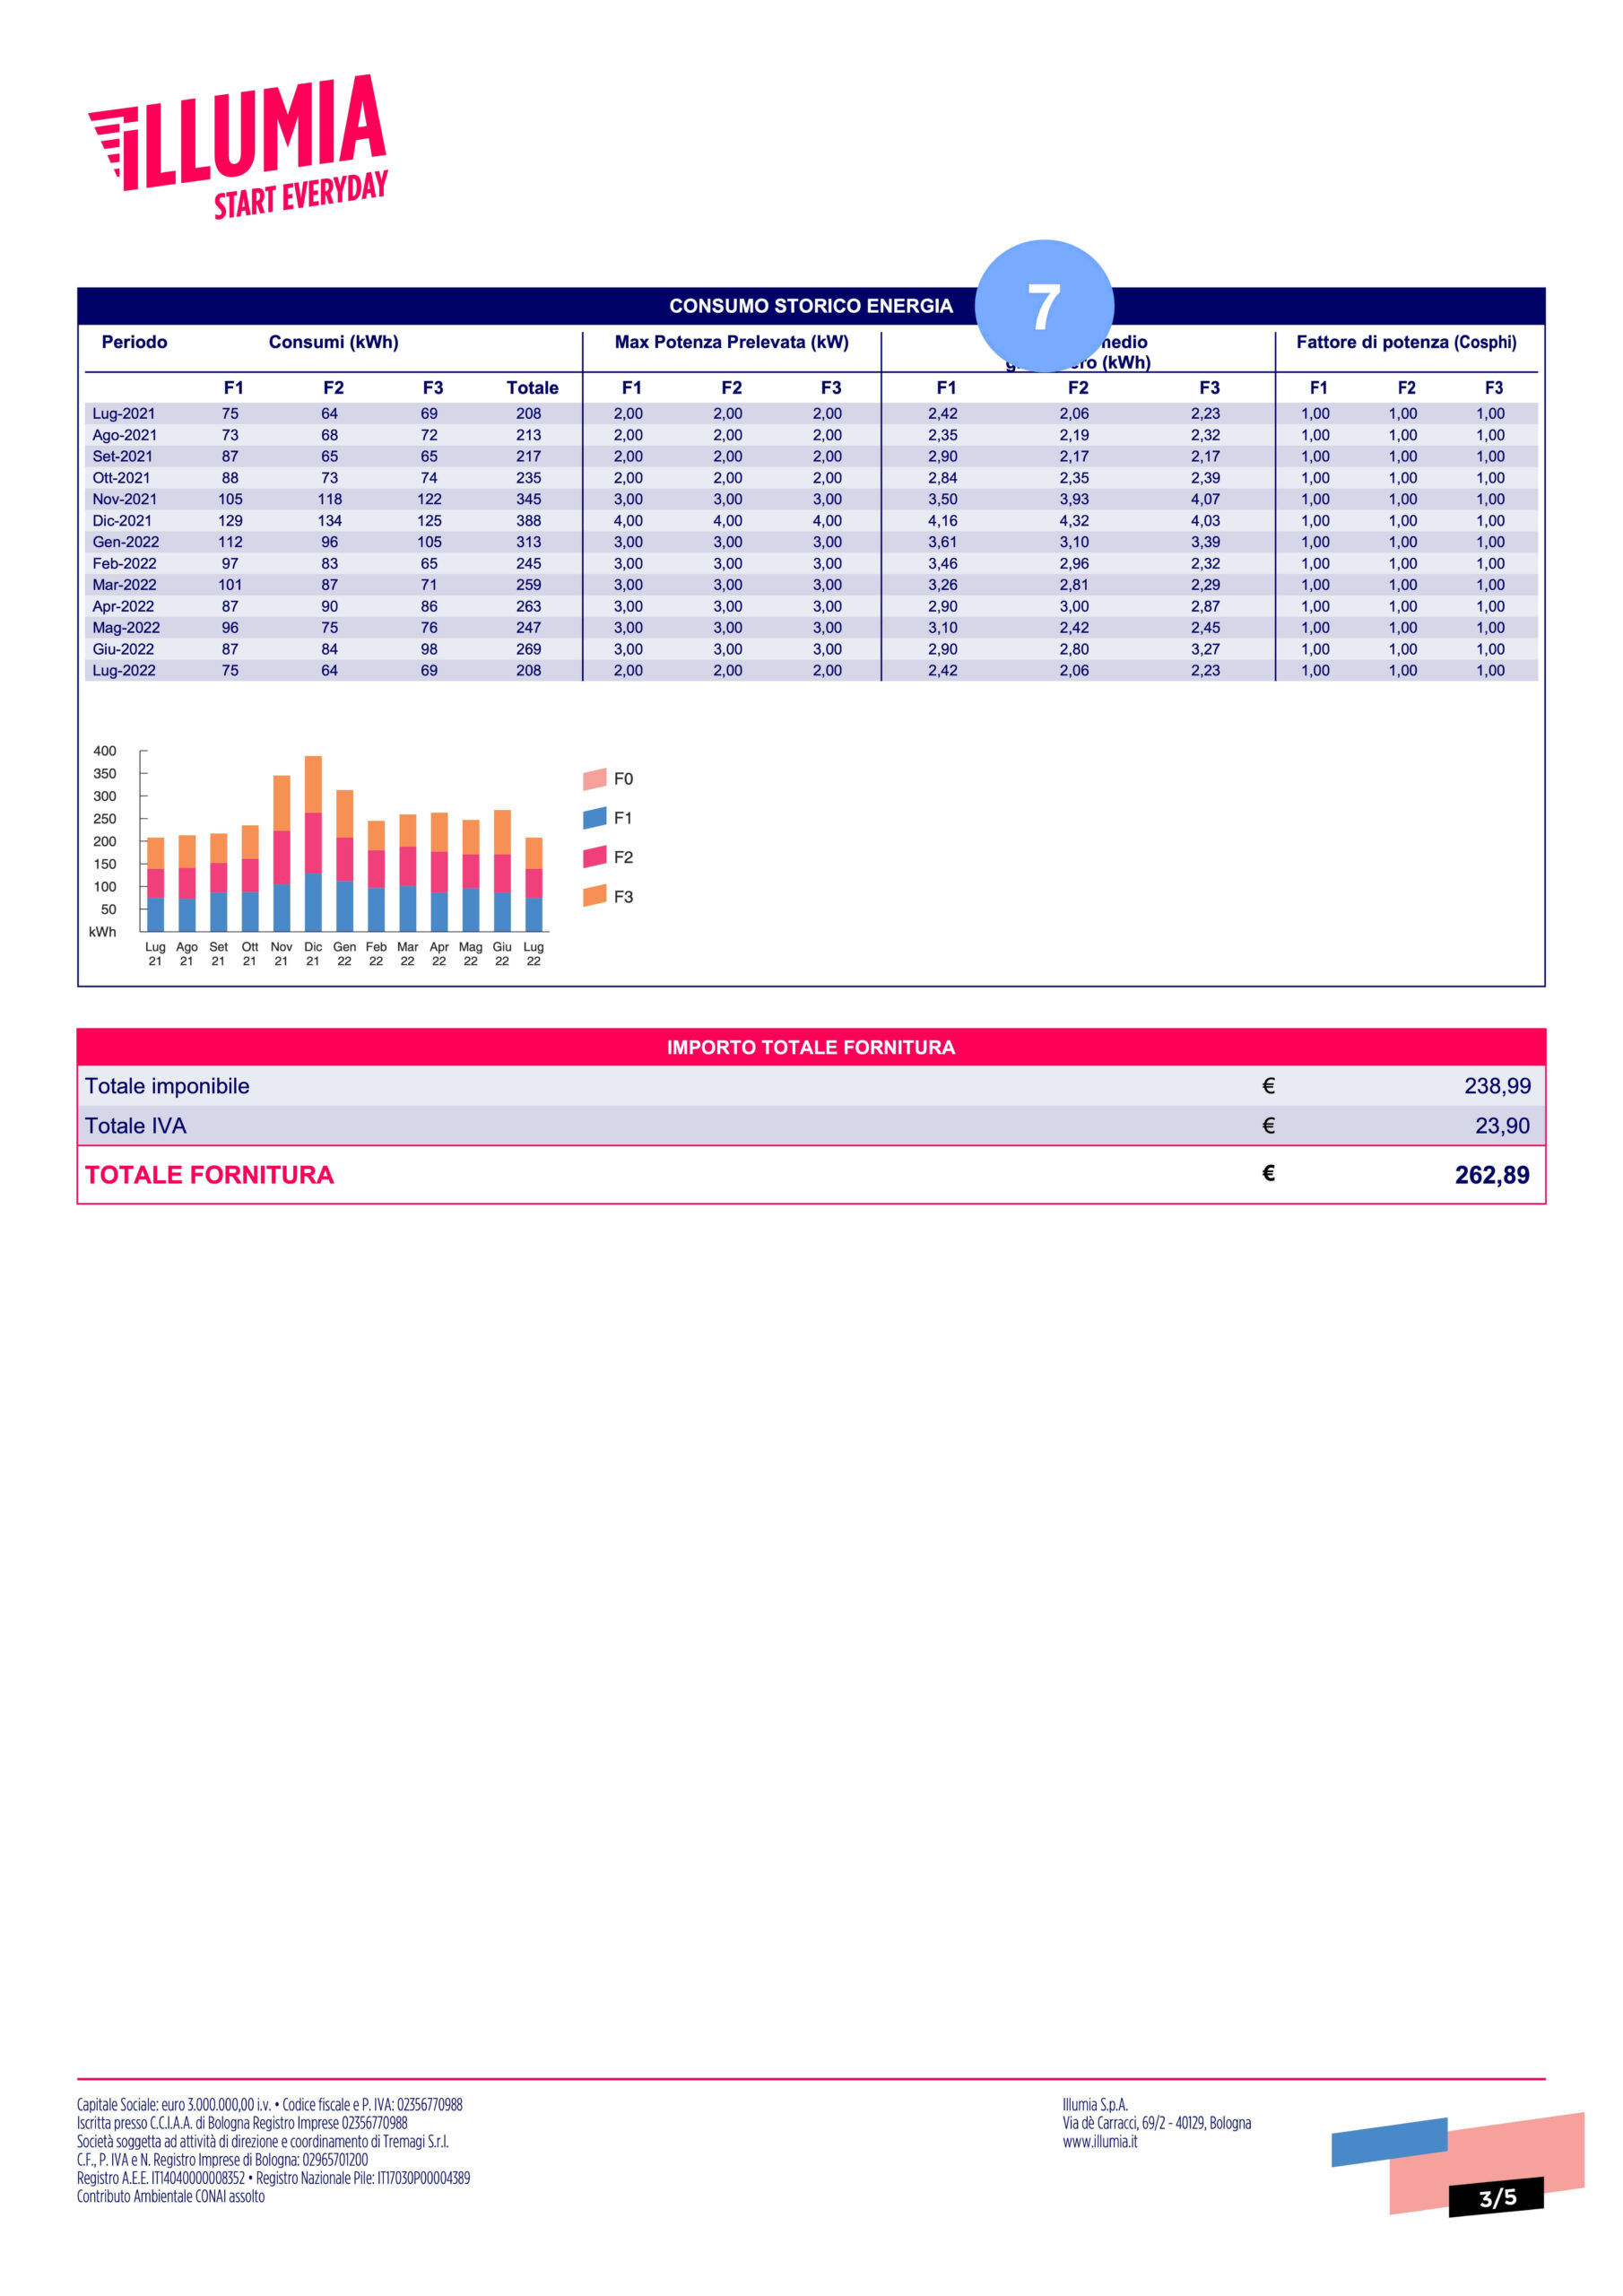The image size is (1623, 2296).
Task: Select the Gen 22 bar in chart
Action: 345,861
